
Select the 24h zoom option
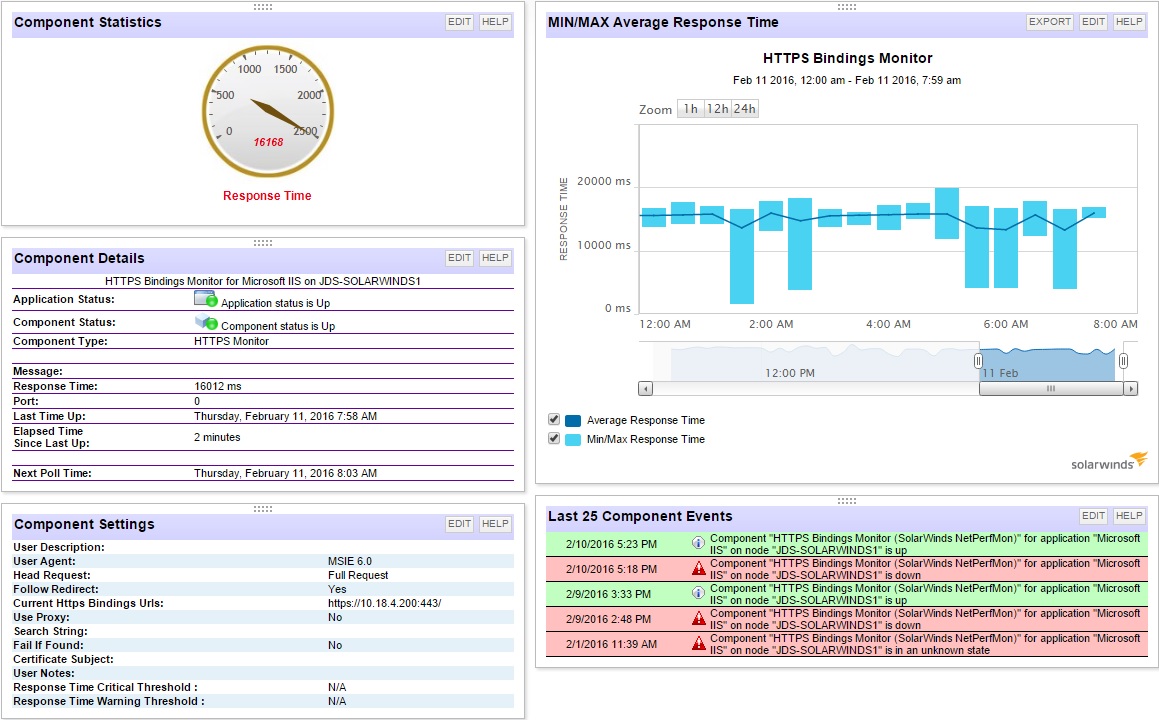(x=744, y=109)
